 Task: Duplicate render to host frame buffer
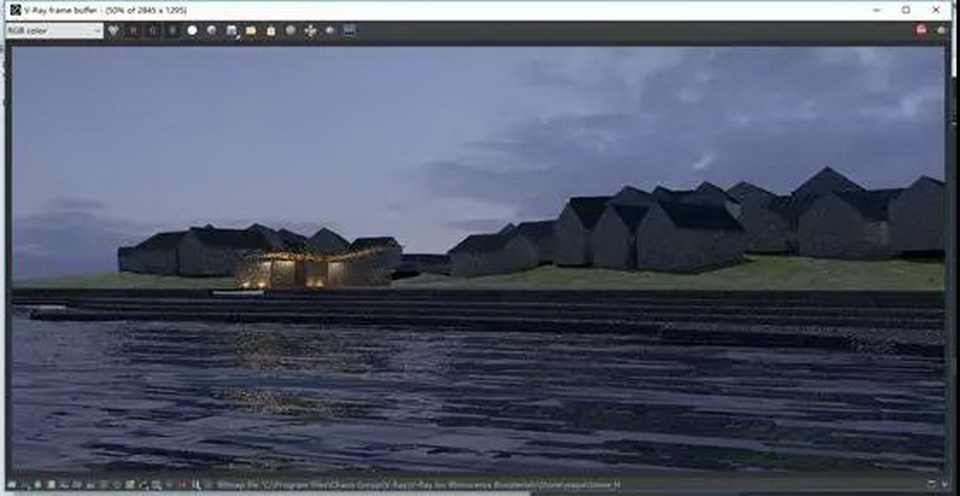[290, 30]
